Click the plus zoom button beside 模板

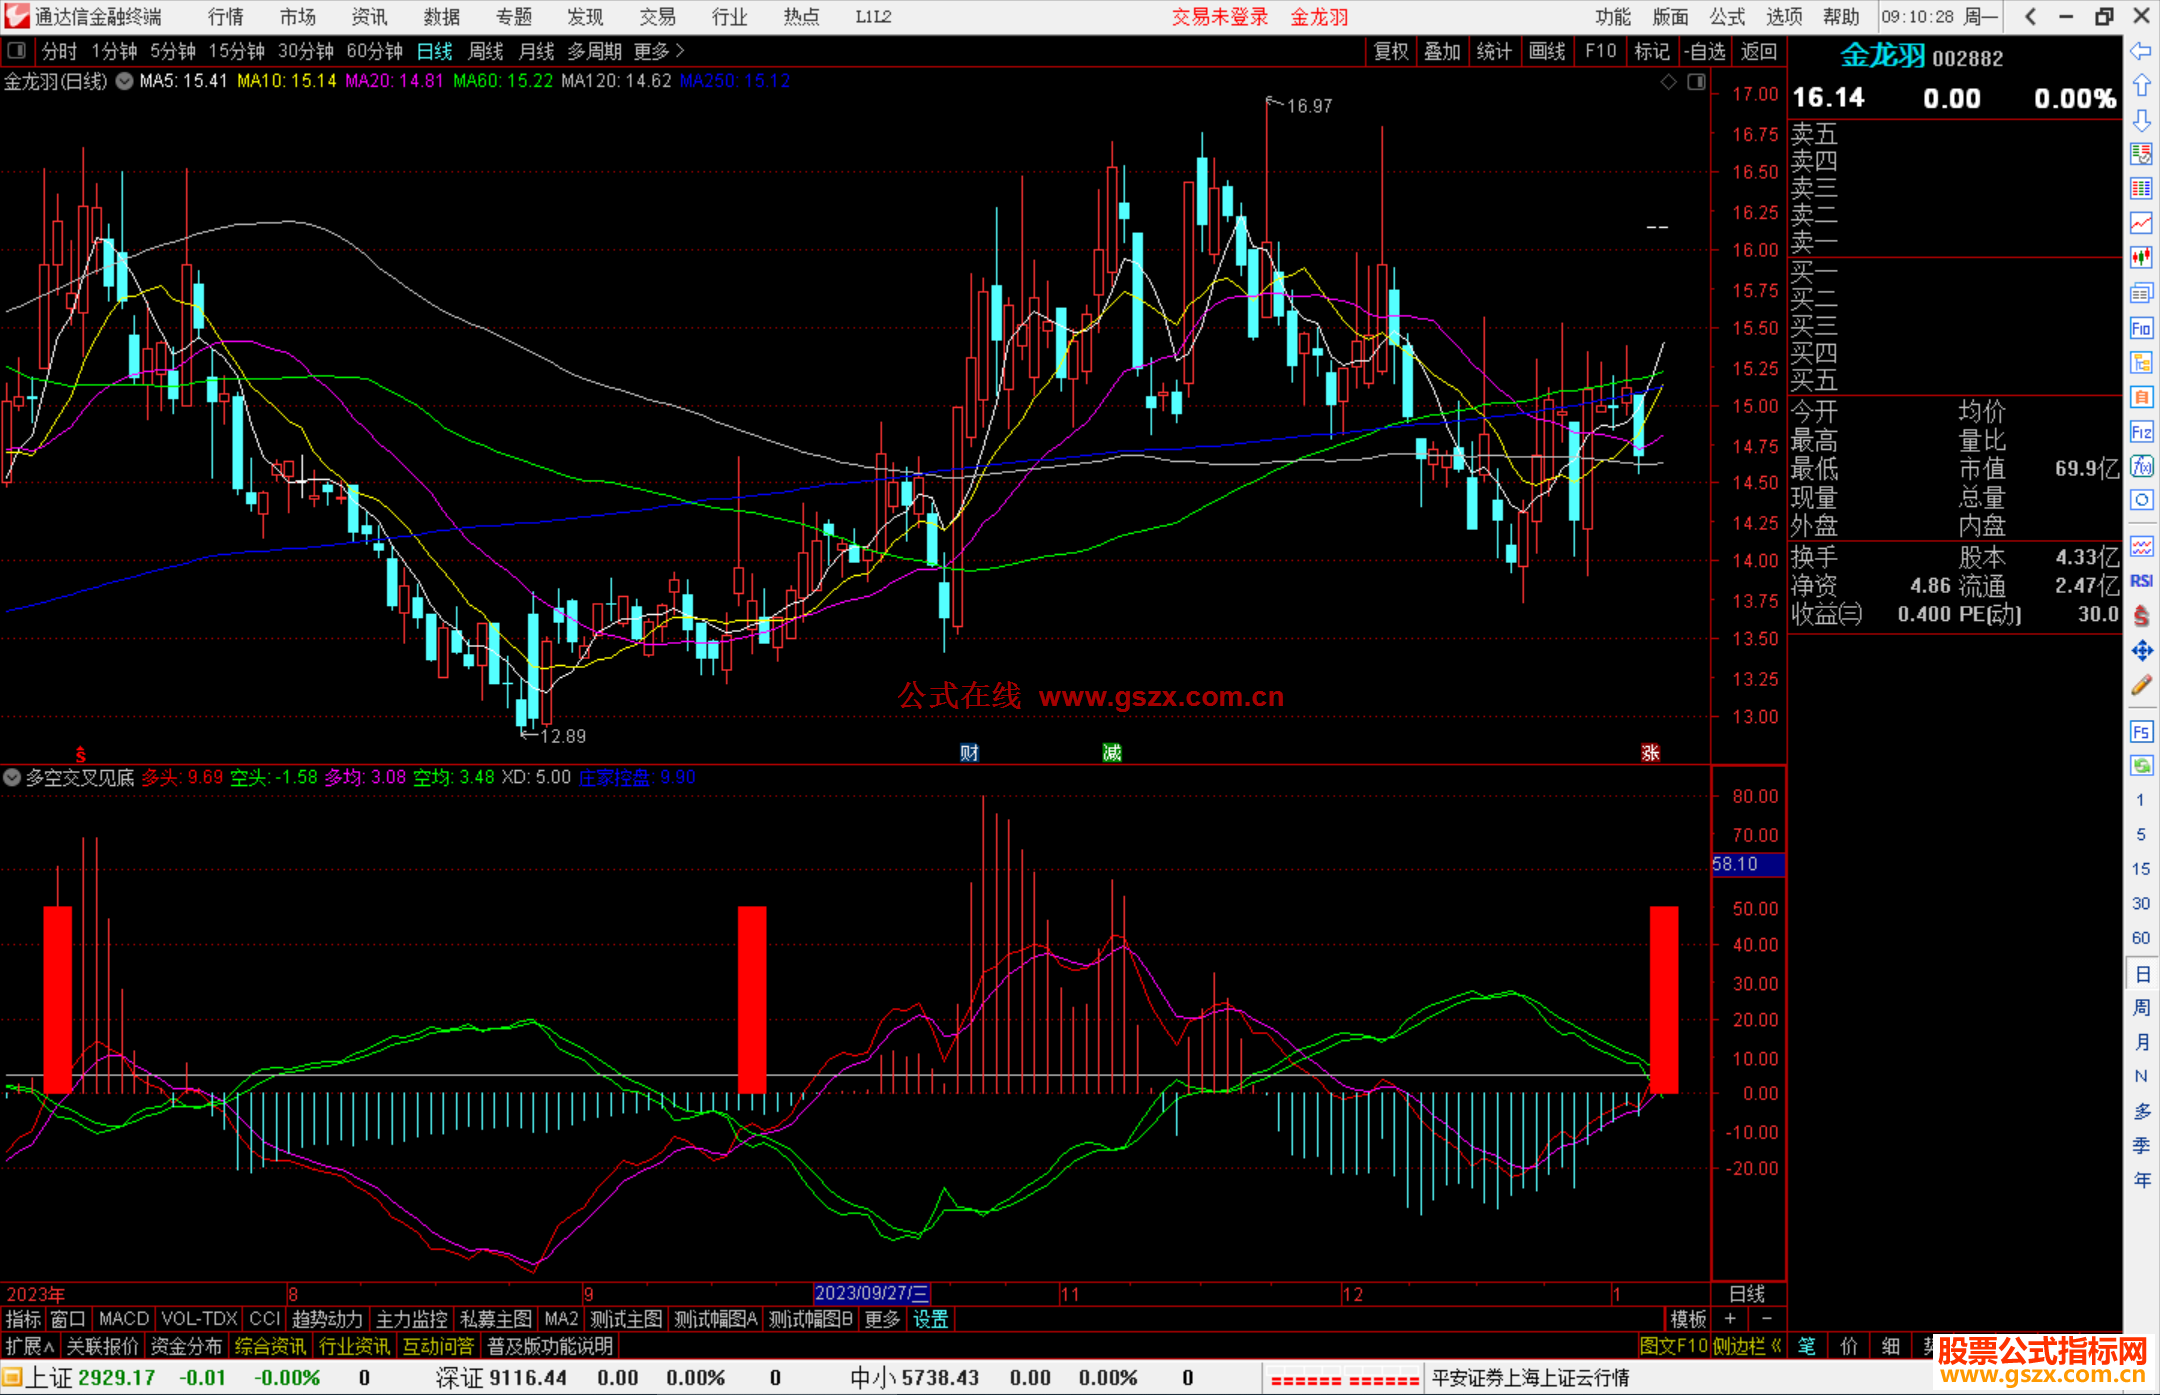(x=1731, y=1319)
